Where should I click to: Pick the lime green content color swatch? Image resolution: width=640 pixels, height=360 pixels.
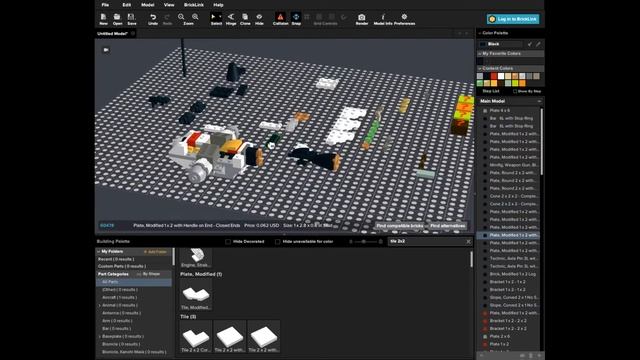click(516, 83)
